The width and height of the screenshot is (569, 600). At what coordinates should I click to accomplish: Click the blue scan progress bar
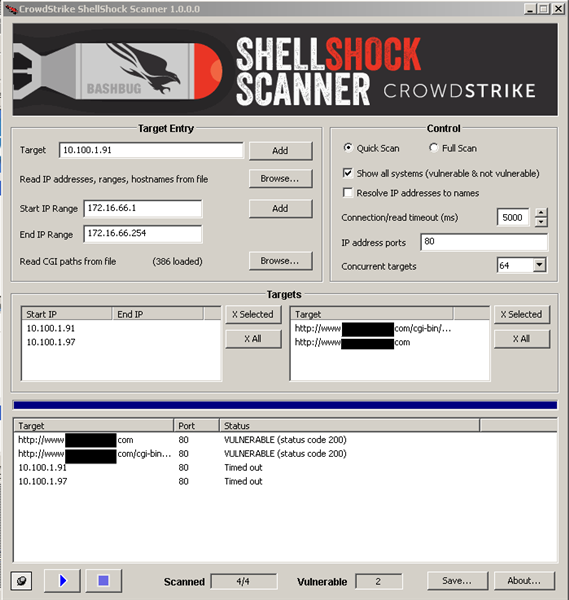(x=285, y=405)
